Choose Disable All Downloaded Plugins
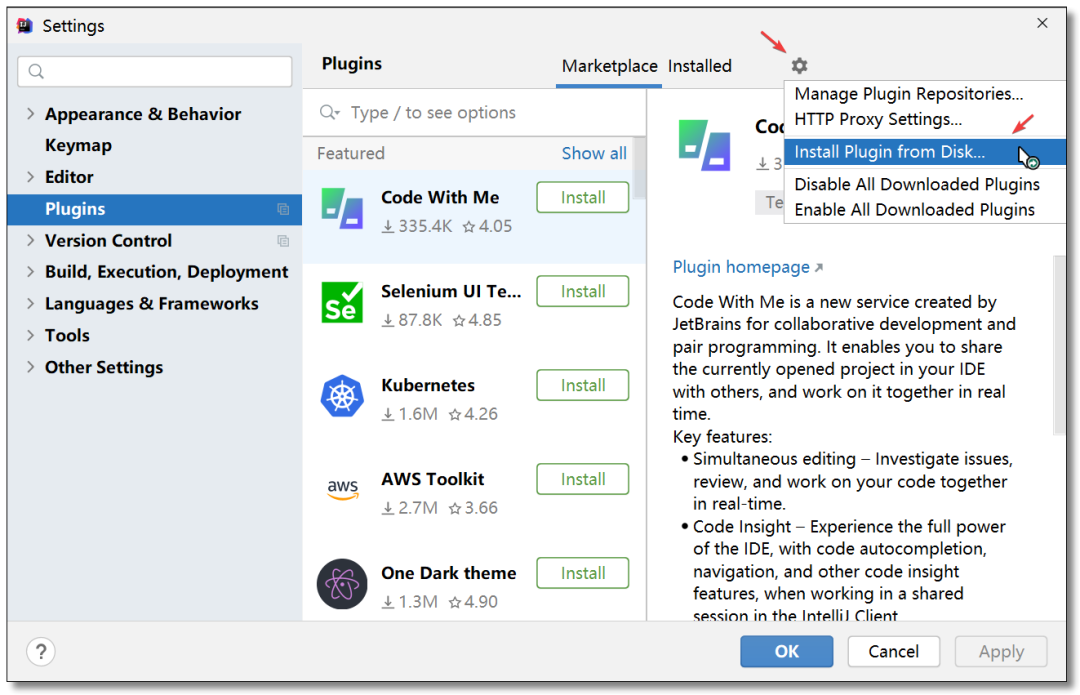Viewport: 1080px width, 695px height. click(x=925, y=184)
